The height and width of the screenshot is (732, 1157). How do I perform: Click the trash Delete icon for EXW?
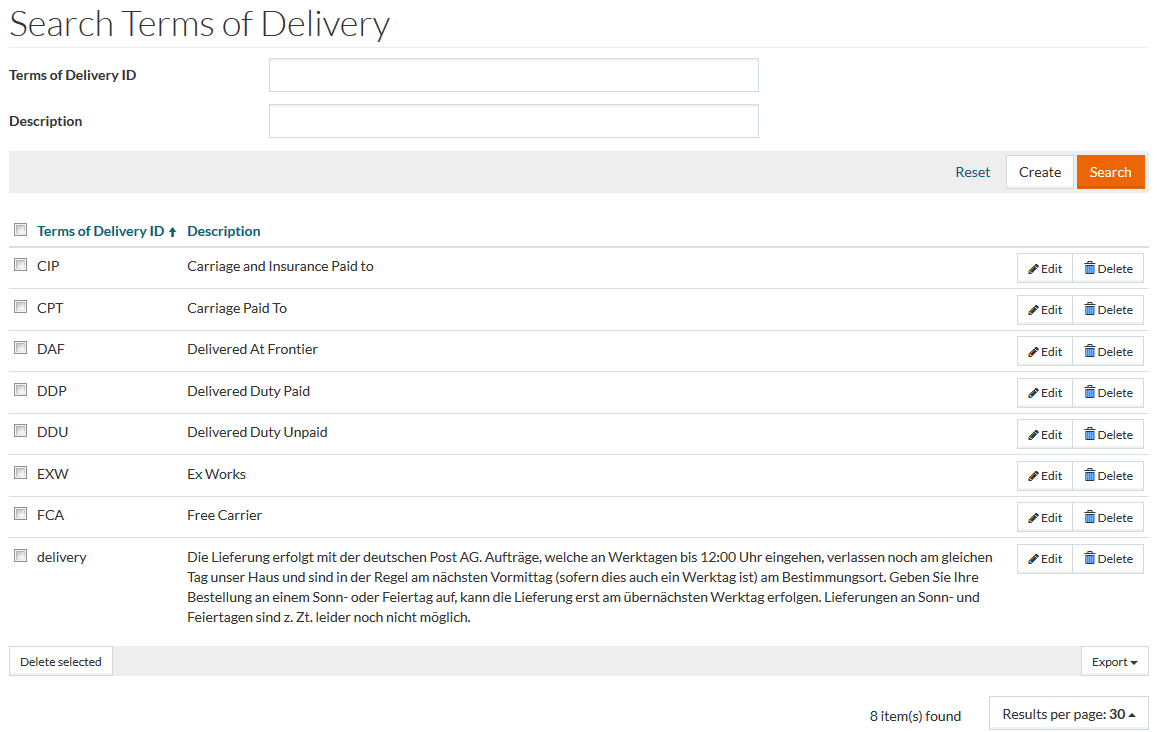pyautogui.click(x=1090, y=476)
